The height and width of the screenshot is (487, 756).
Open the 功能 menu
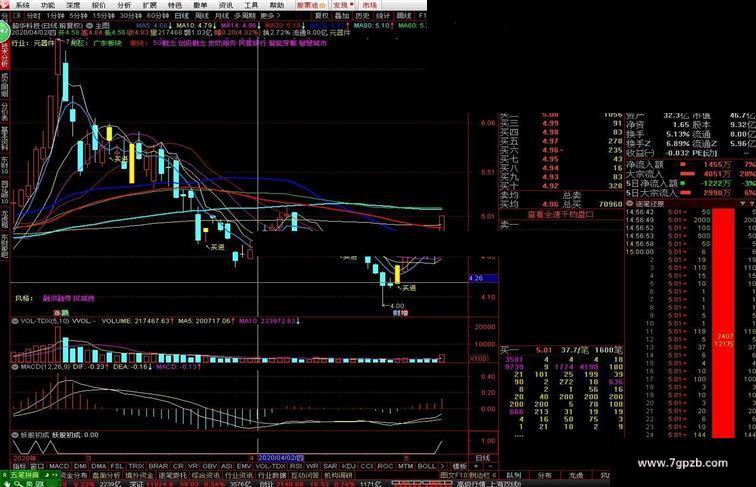48,5
